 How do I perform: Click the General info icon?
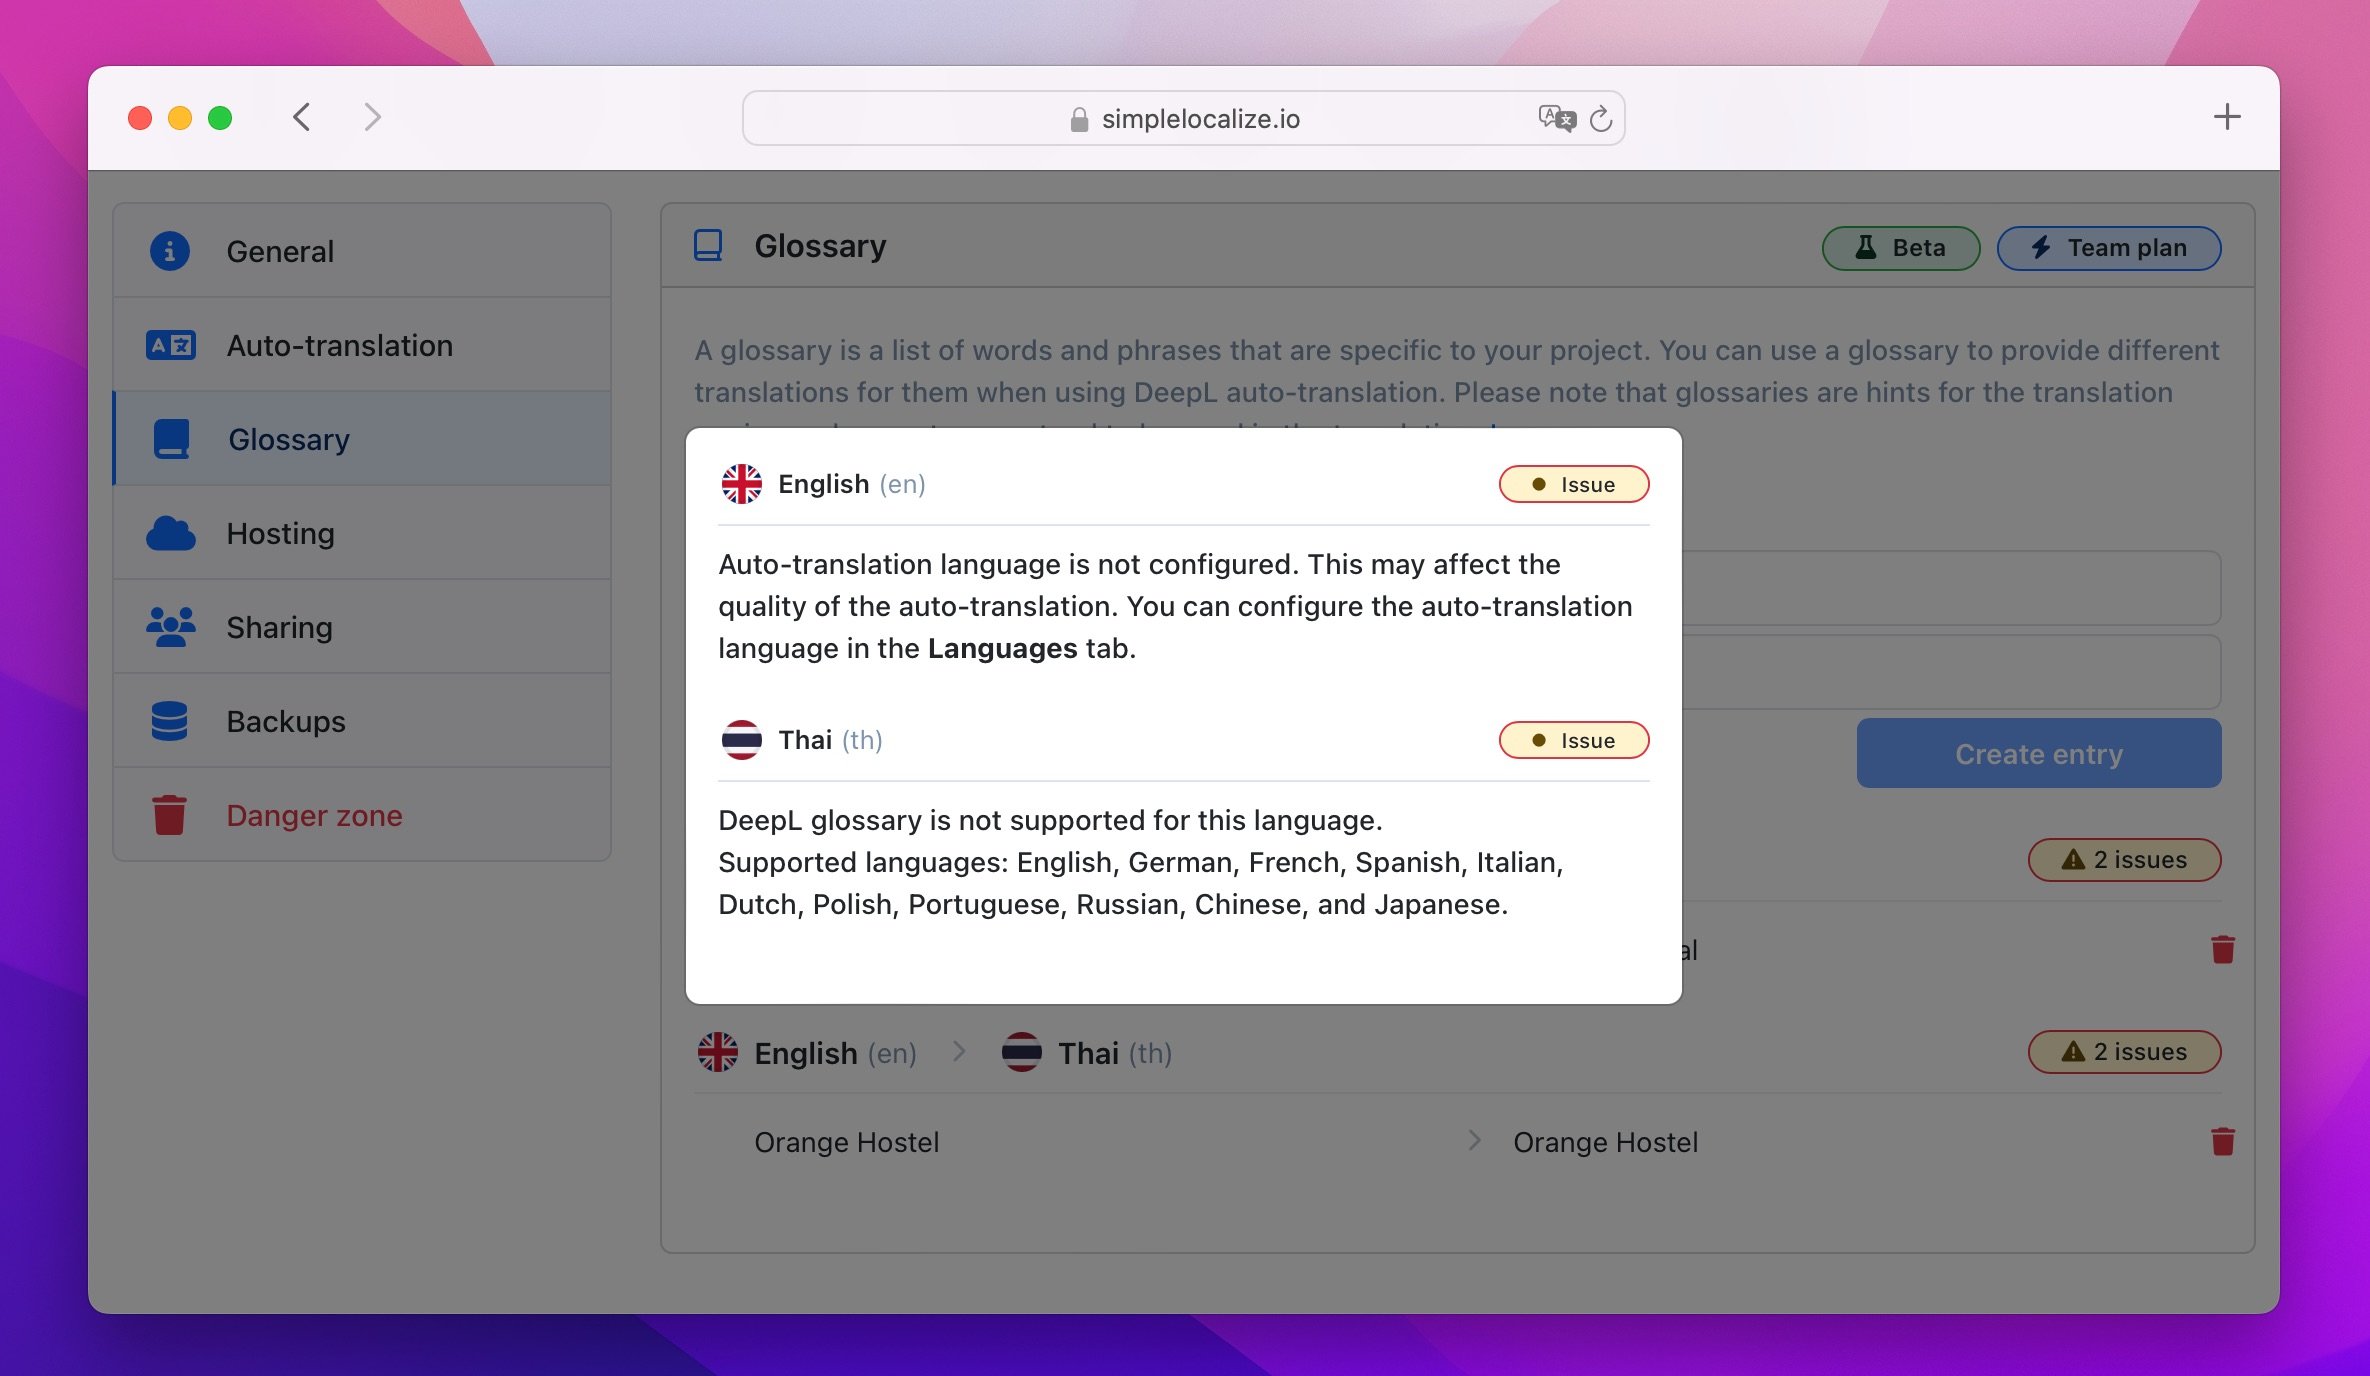point(170,250)
